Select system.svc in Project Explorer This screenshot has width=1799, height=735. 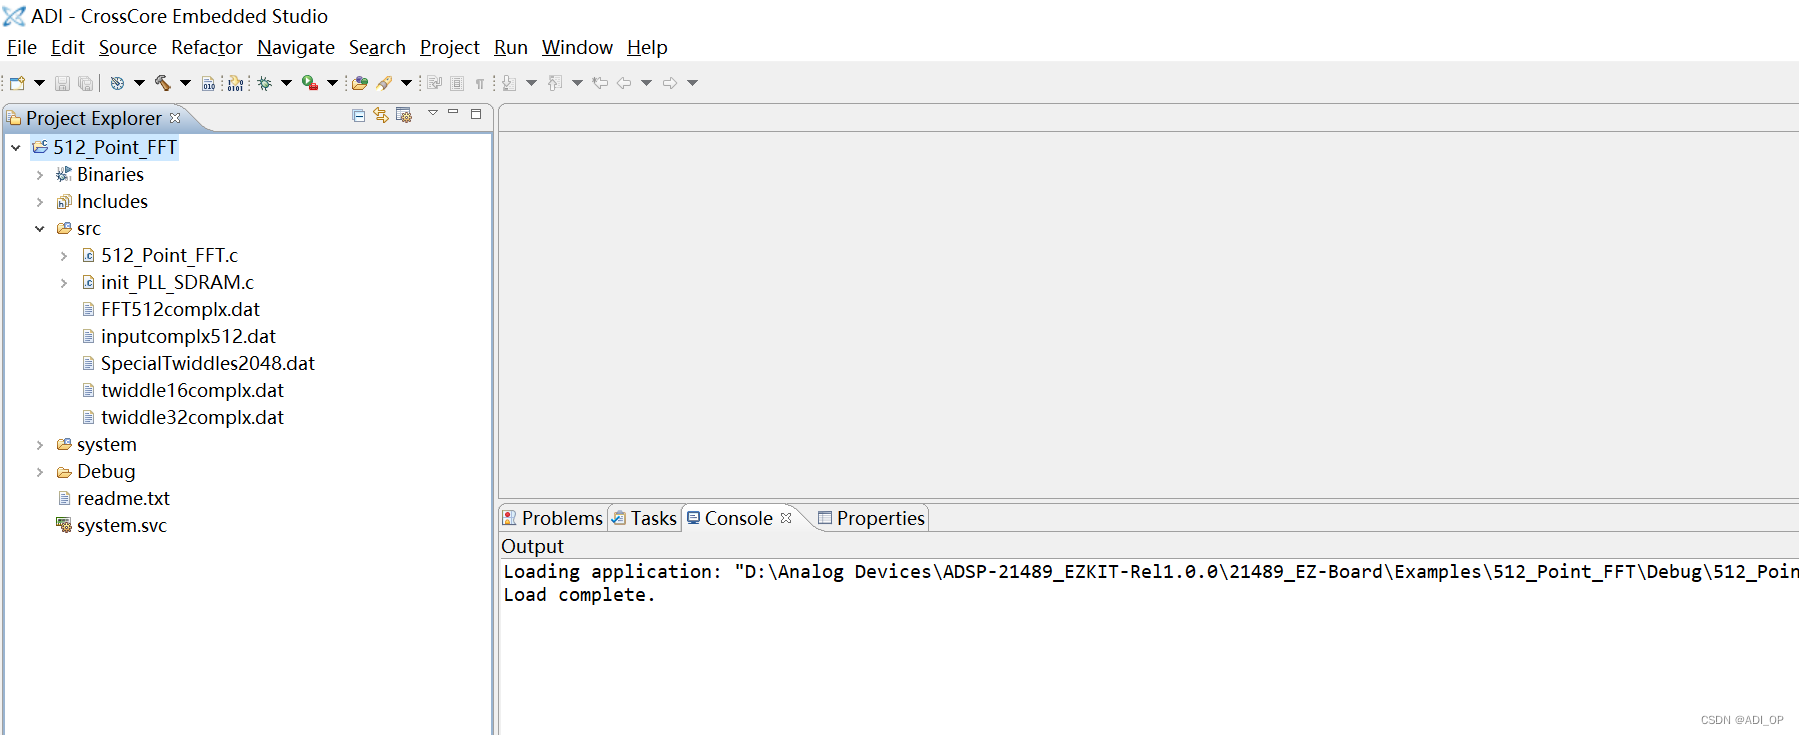pos(121,526)
